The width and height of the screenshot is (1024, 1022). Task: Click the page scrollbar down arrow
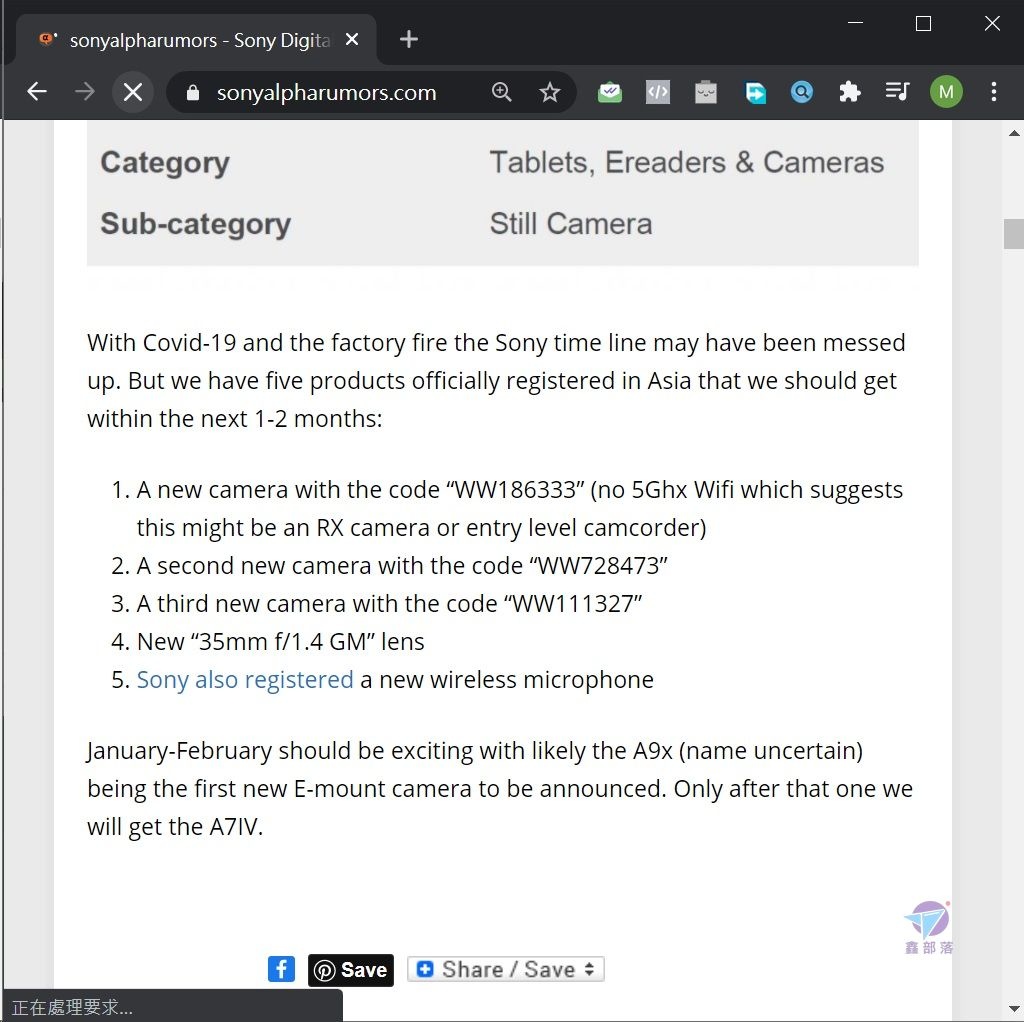(x=1014, y=1009)
